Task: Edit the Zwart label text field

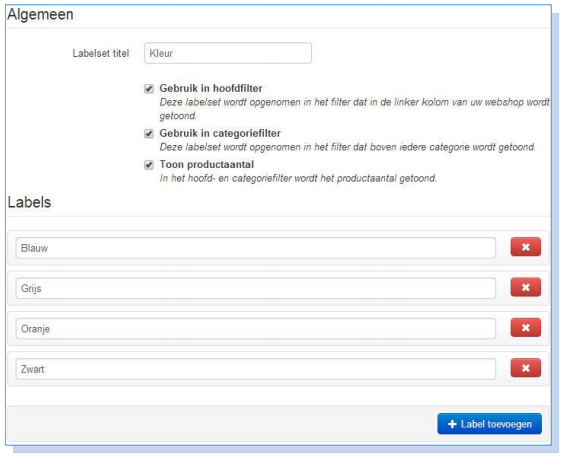Action: point(255,369)
